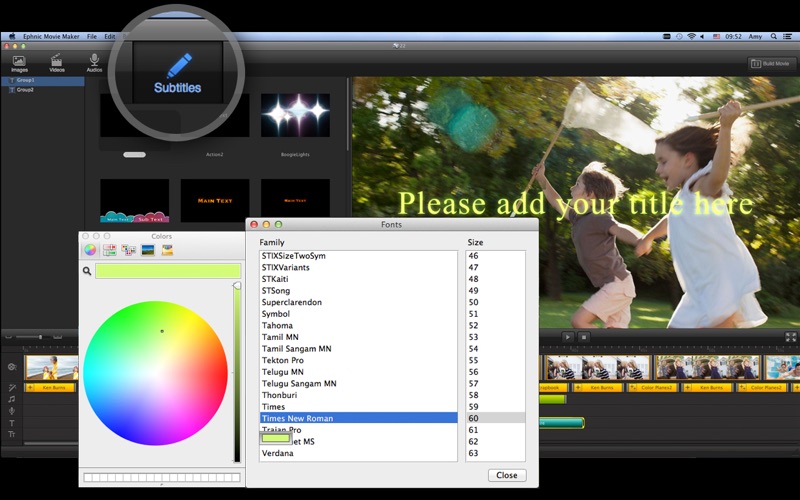Select STKaiti font family

pyautogui.click(x=359, y=279)
